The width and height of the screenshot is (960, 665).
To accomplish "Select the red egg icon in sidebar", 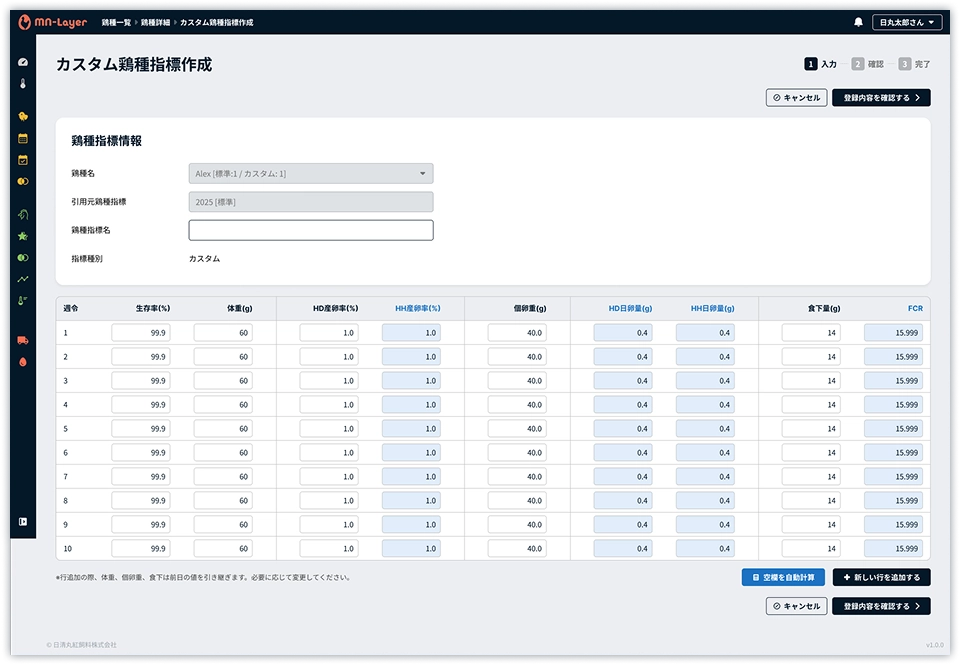I will pyautogui.click(x=23, y=361).
